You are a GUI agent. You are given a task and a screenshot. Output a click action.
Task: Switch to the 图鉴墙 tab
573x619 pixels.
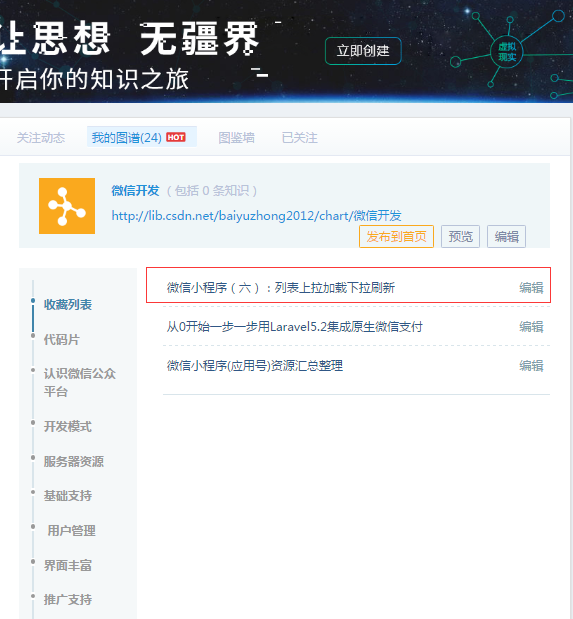236,138
